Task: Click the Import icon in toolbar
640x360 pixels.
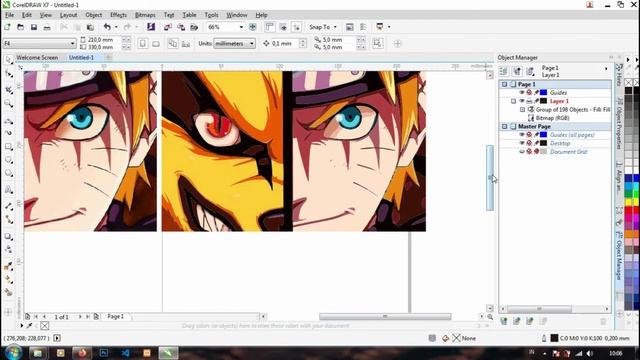Action: point(168,27)
